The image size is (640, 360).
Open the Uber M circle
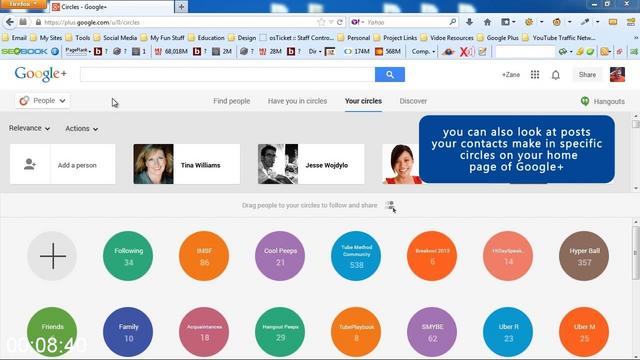click(x=584, y=332)
